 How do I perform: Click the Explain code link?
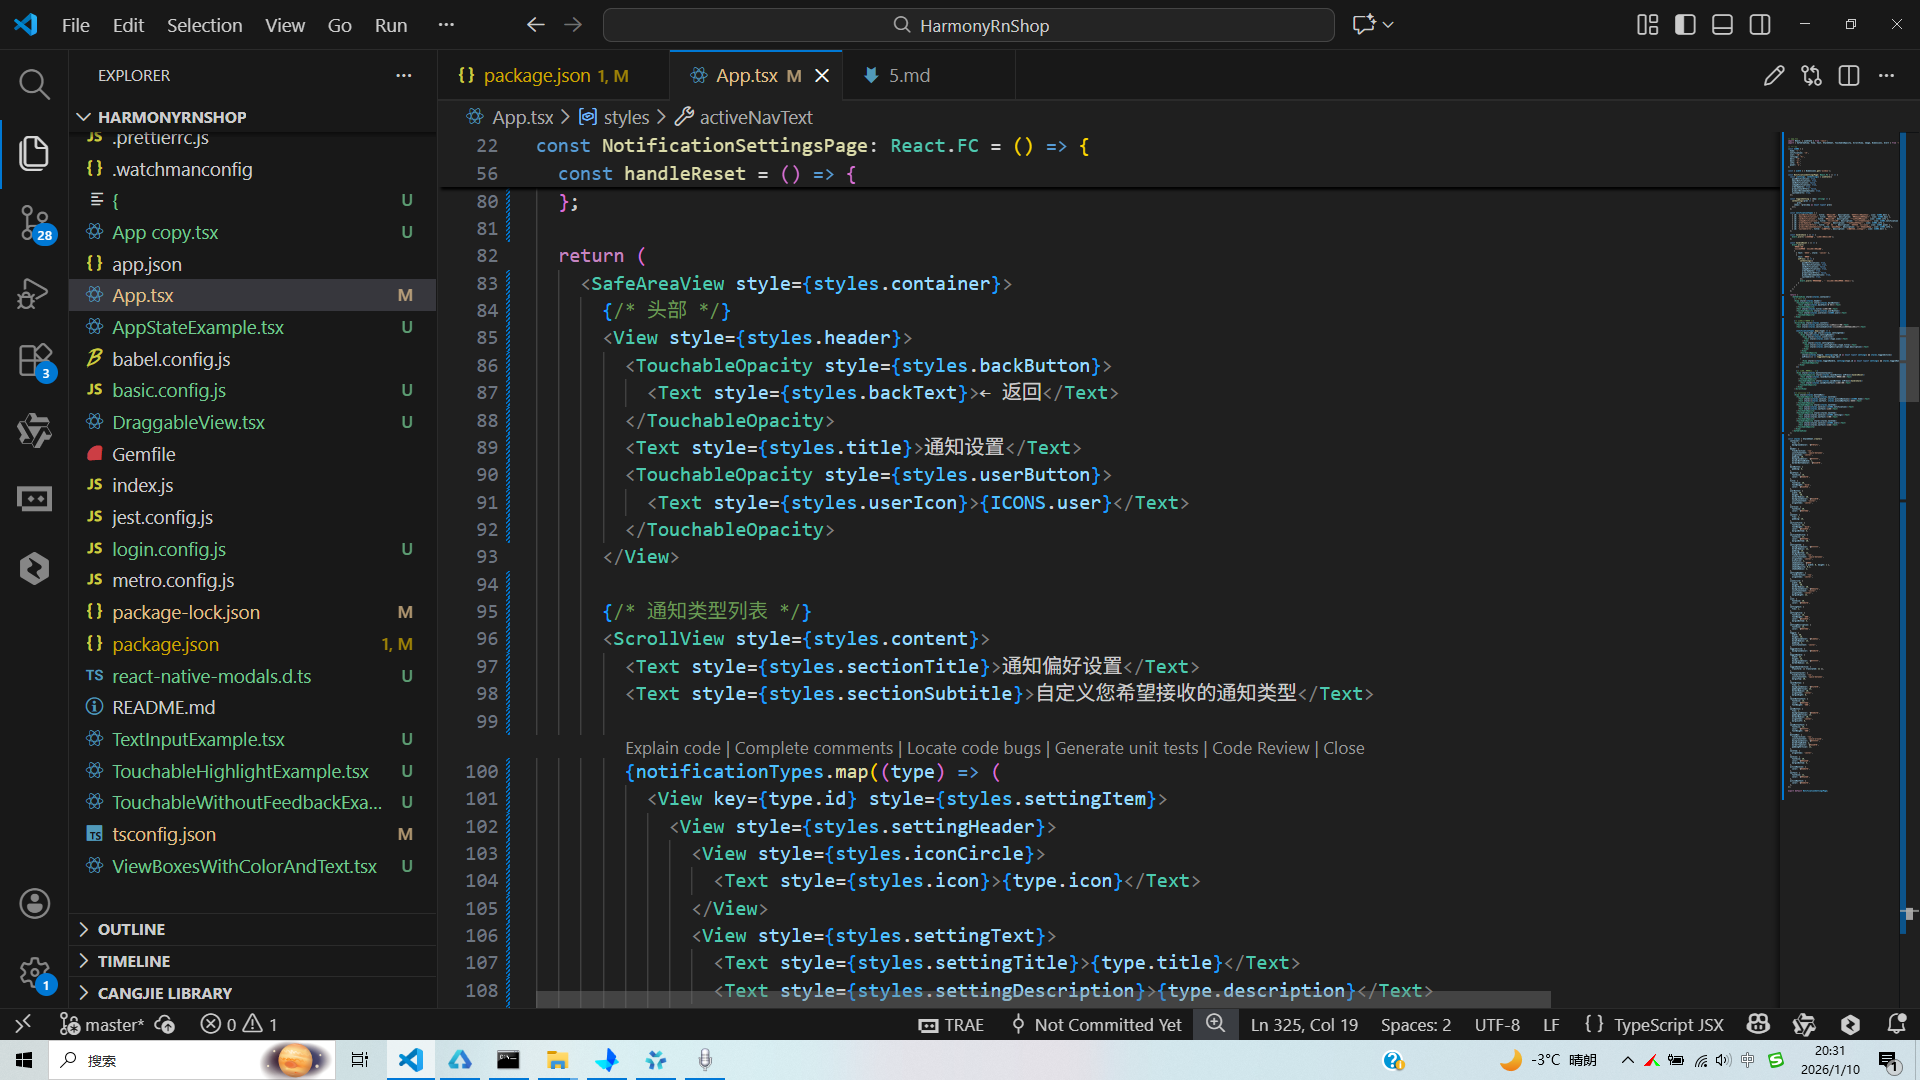coord(672,748)
